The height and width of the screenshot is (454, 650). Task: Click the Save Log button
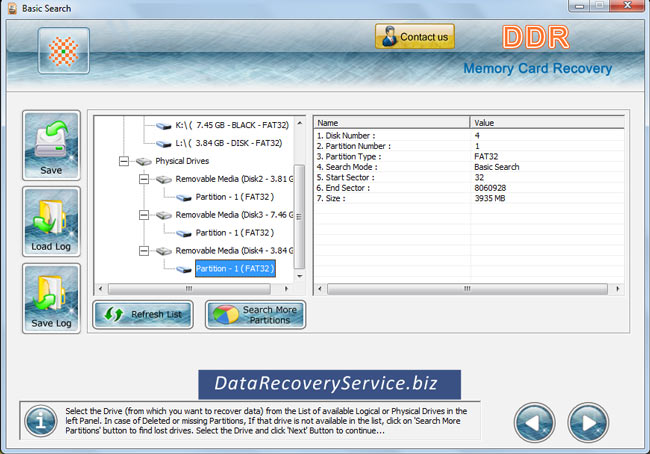51,299
